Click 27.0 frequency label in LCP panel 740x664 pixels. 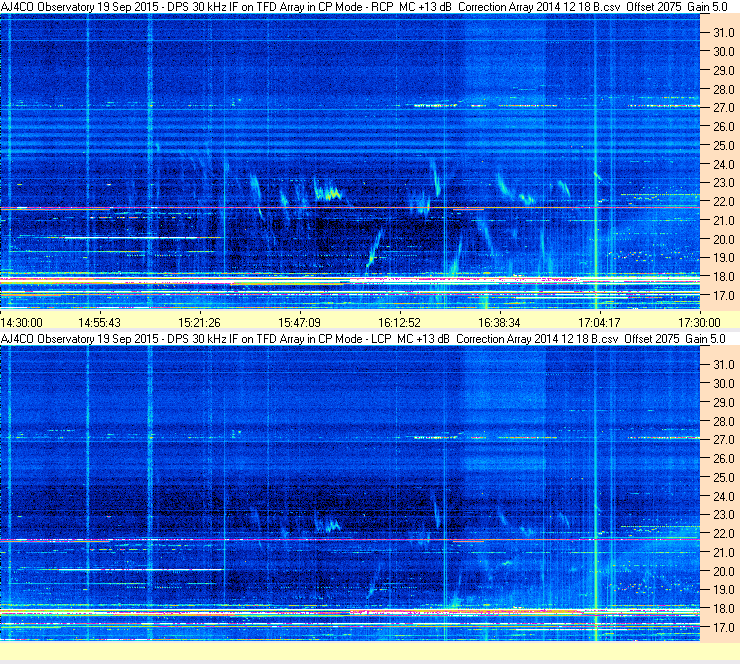724,440
